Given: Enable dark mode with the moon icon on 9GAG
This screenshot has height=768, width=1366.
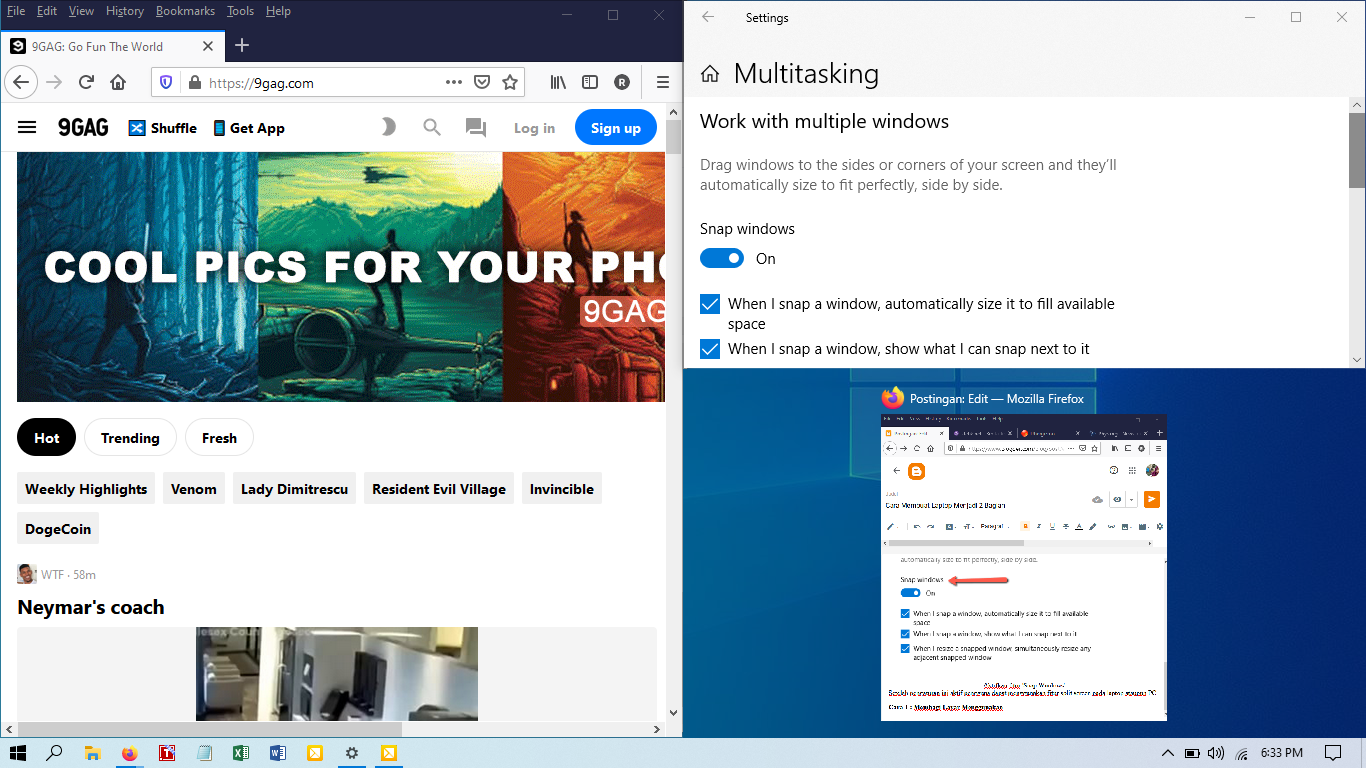Looking at the screenshot, I should [x=389, y=127].
